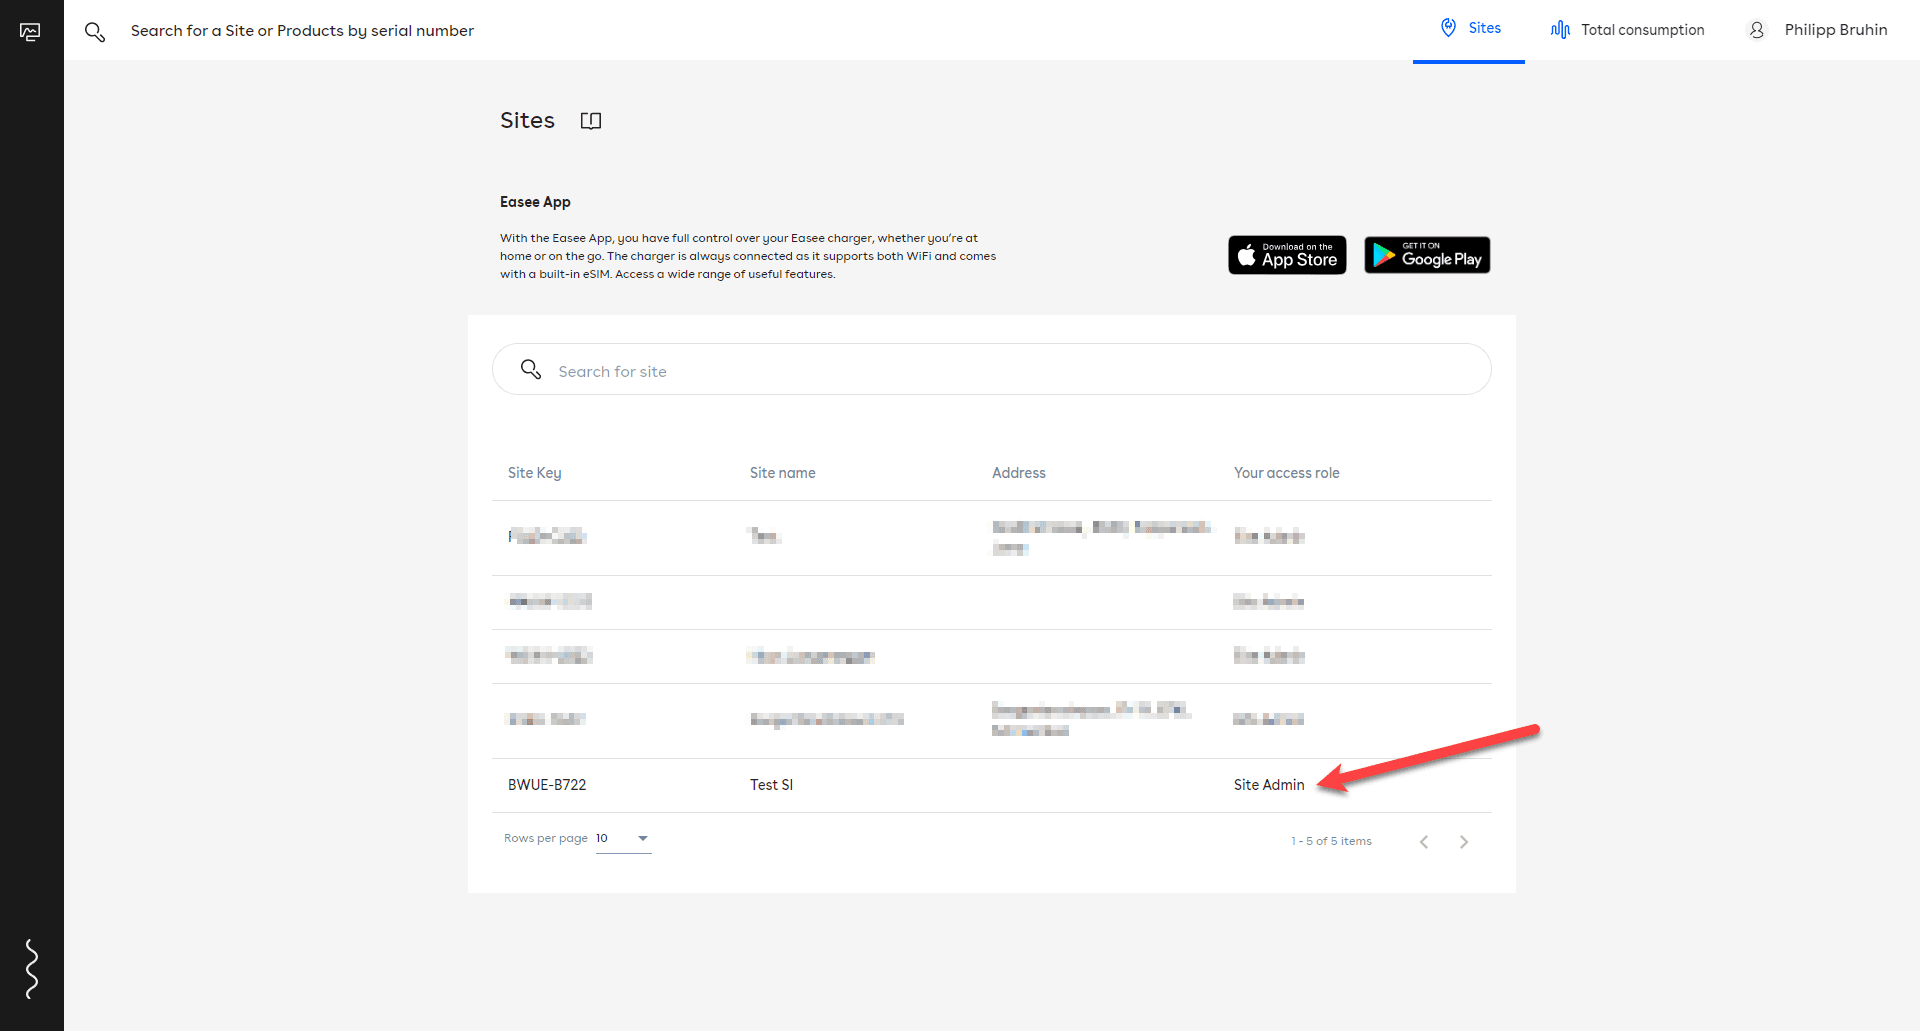
Task: Open the Total consumption tab
Action: (x=1627, y=30)
